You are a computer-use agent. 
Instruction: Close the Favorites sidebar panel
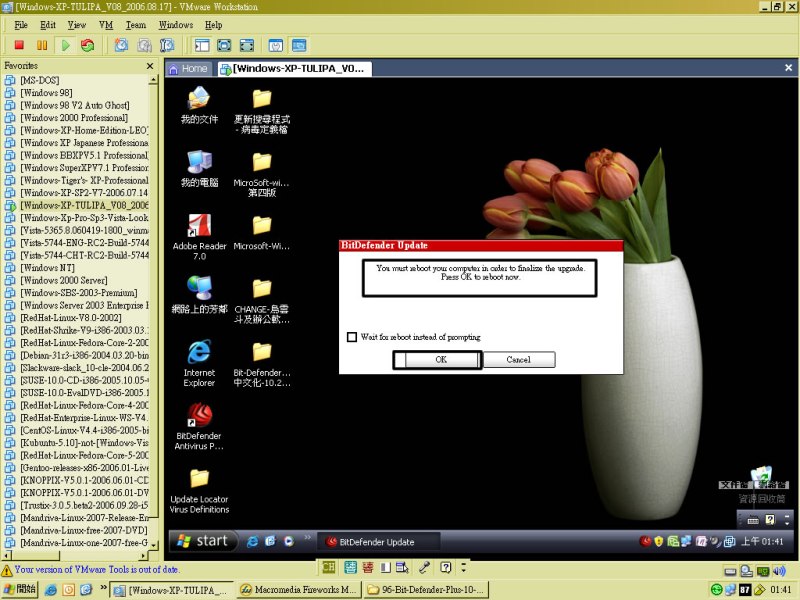[x=150, y=66]
